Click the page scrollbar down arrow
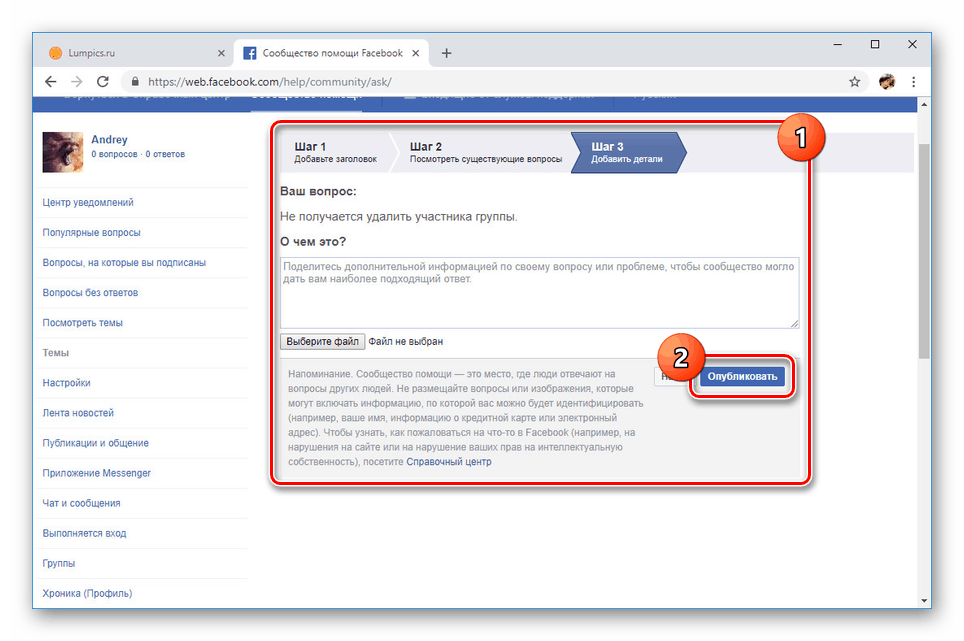The width and height of the screenshot is (964, 641). 923,600
